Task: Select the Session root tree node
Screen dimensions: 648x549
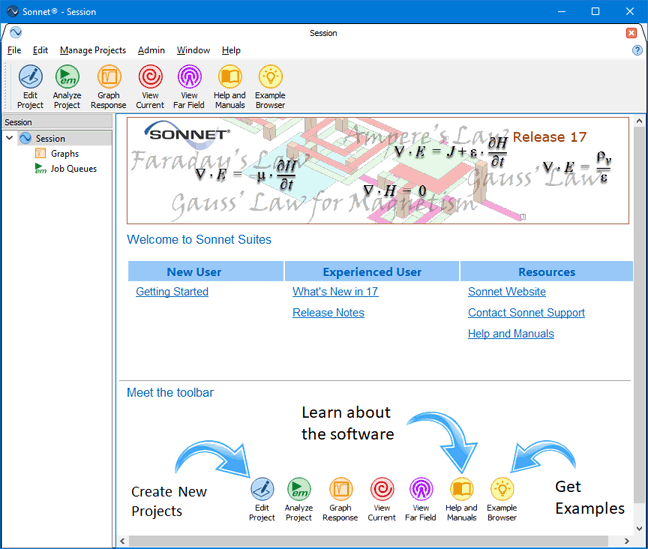Action: click(x=50, y=138)
